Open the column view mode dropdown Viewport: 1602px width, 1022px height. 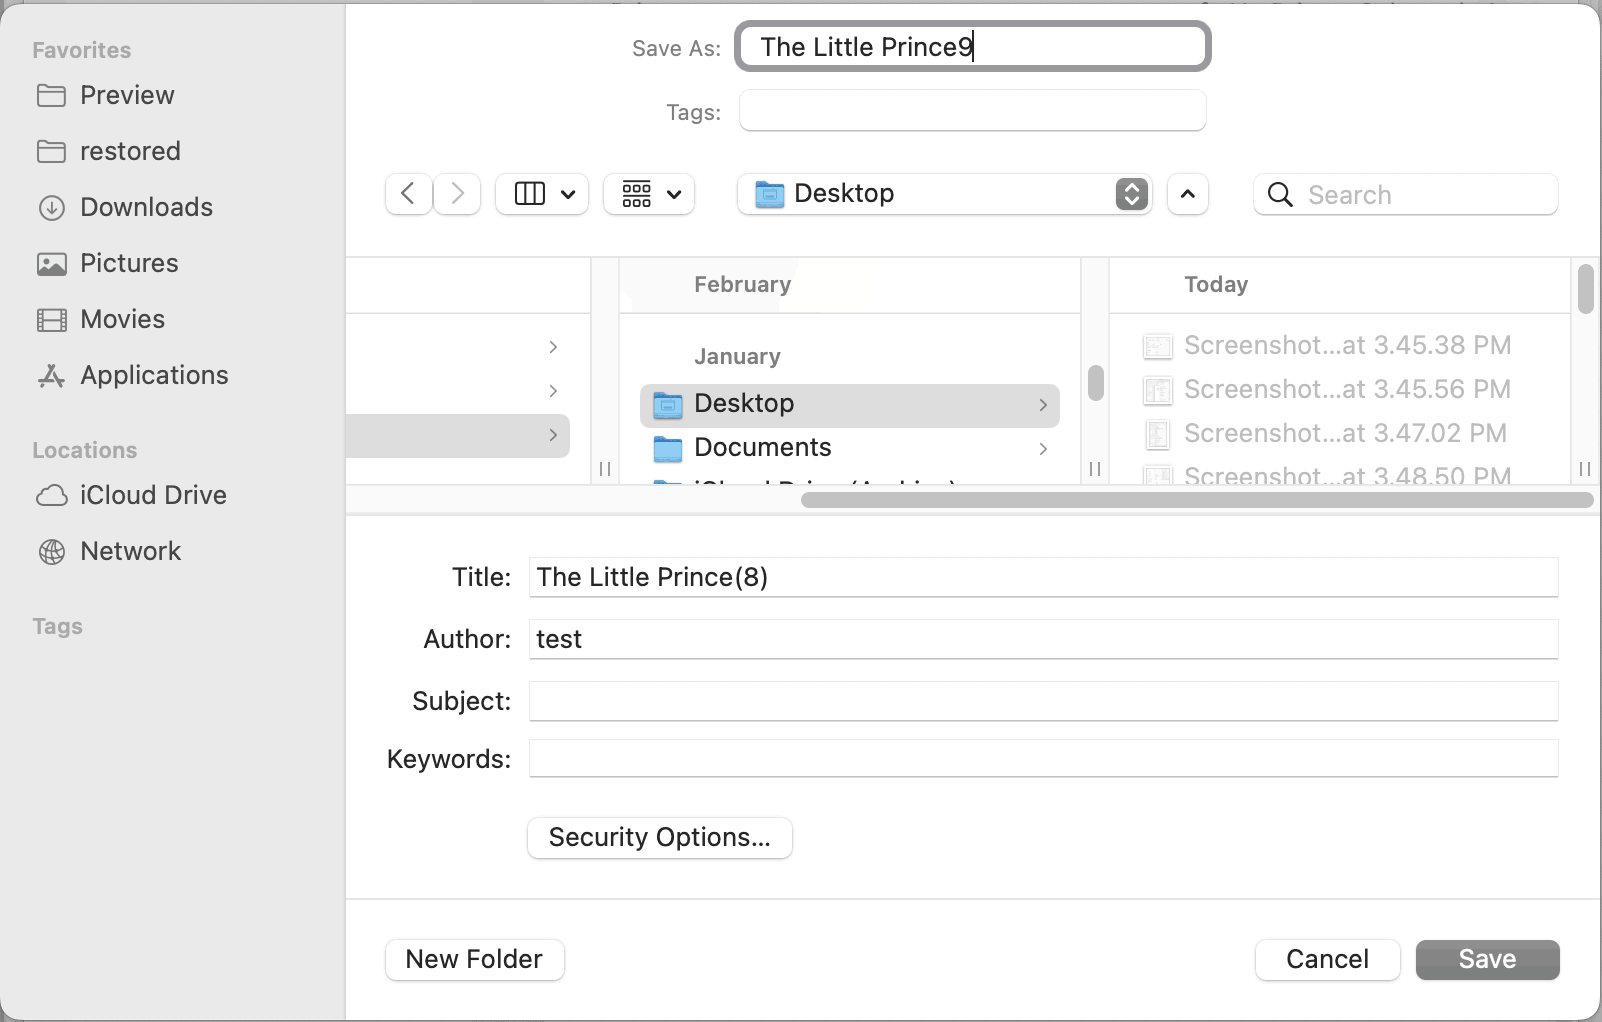pyautogui.click(x=542, y=194)
